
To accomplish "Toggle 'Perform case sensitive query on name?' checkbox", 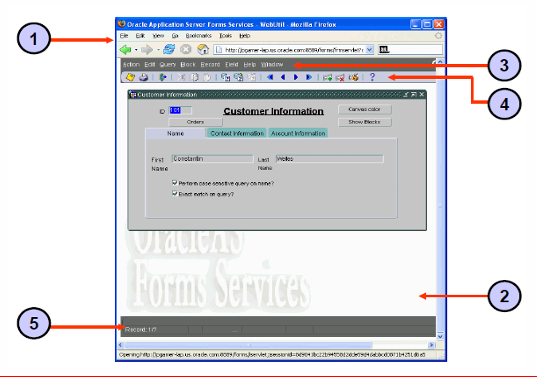I will click(175, 183).
